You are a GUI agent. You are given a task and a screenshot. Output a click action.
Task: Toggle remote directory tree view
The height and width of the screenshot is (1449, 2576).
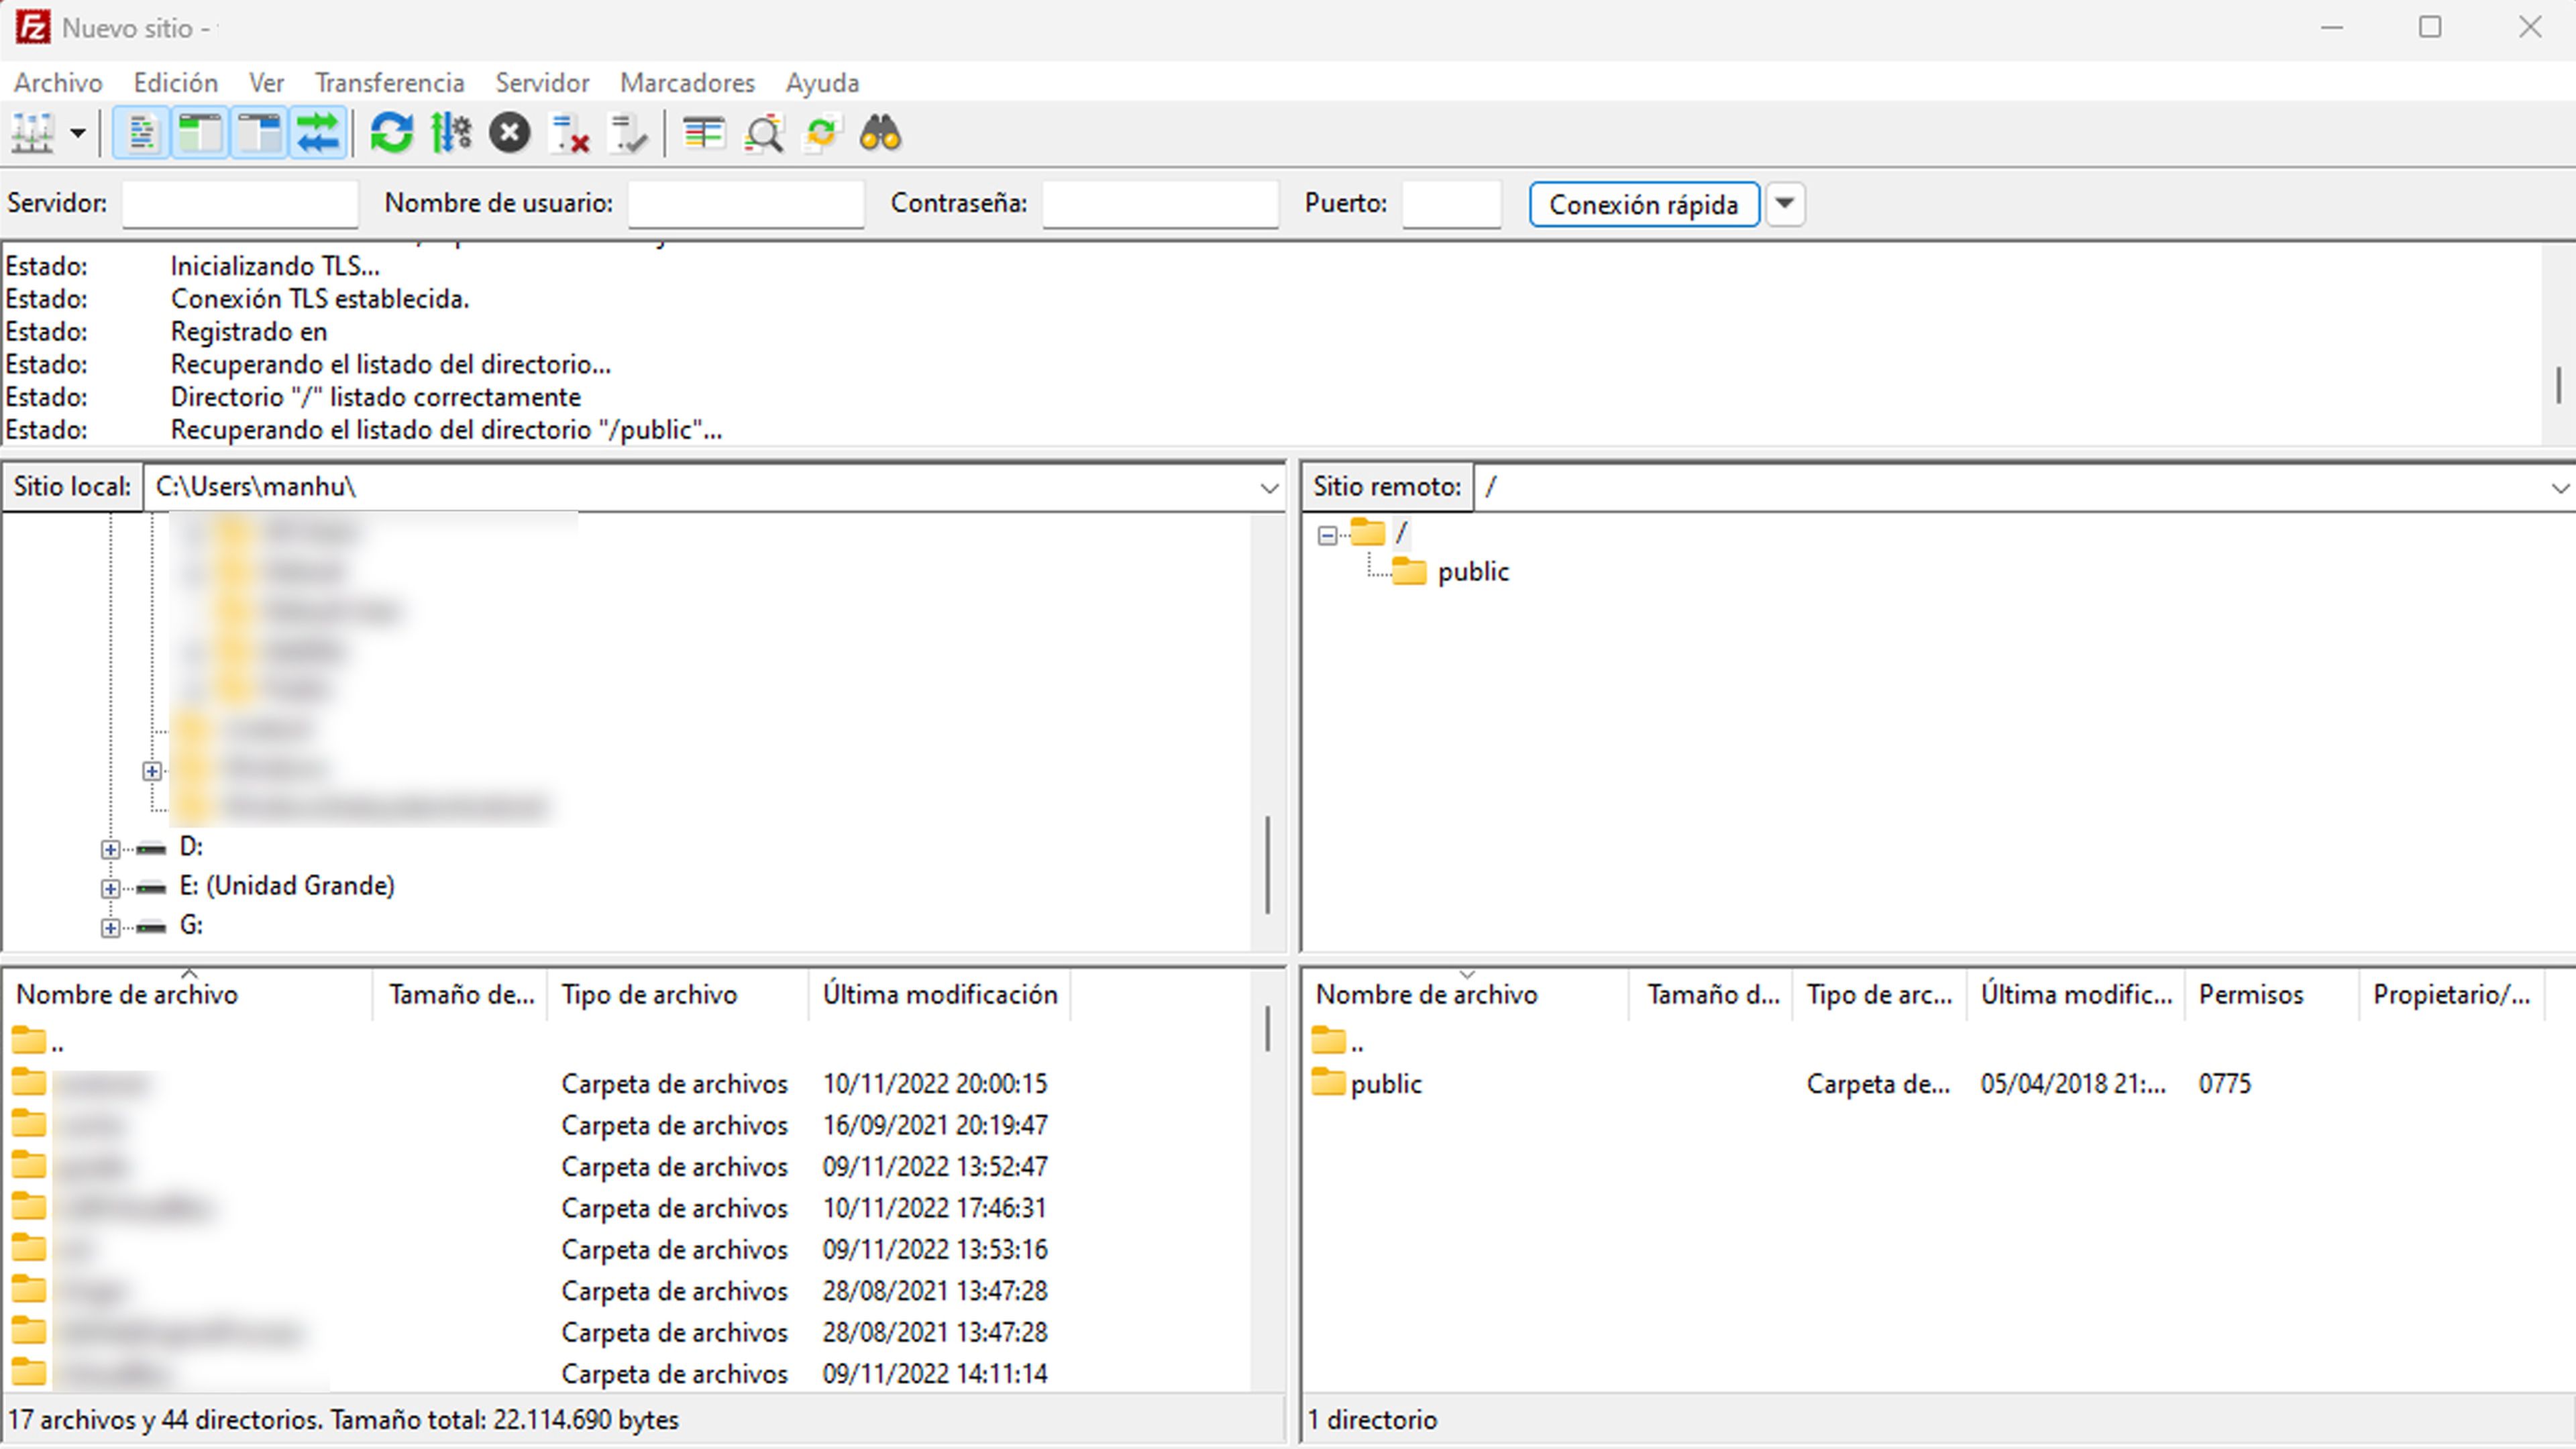[259, 133]
